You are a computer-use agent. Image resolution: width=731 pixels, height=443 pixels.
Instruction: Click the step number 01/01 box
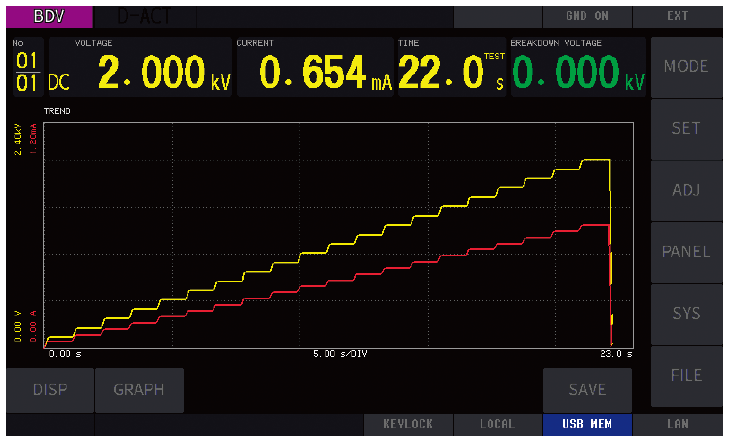28,67
